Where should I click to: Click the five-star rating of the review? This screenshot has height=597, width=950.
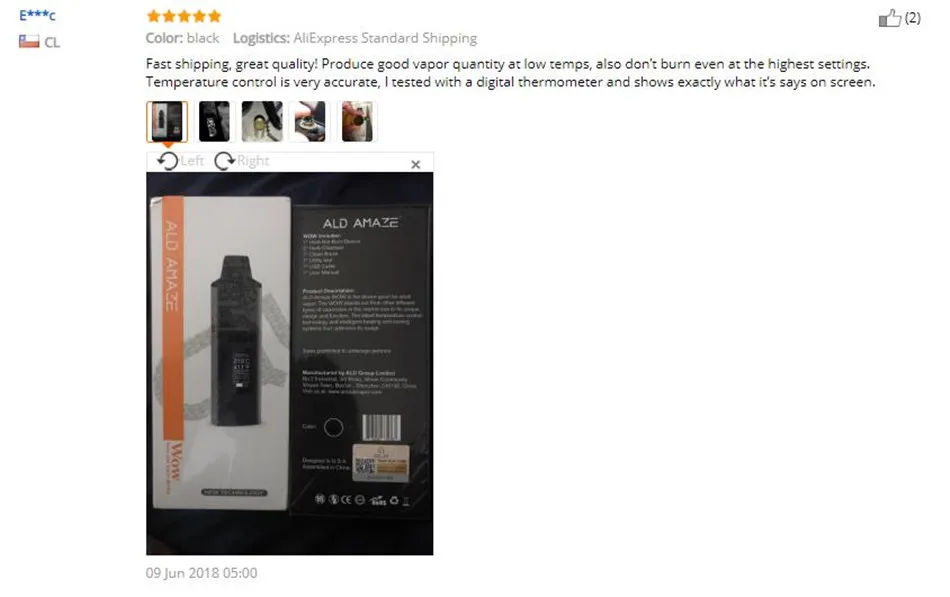point(184,16)
